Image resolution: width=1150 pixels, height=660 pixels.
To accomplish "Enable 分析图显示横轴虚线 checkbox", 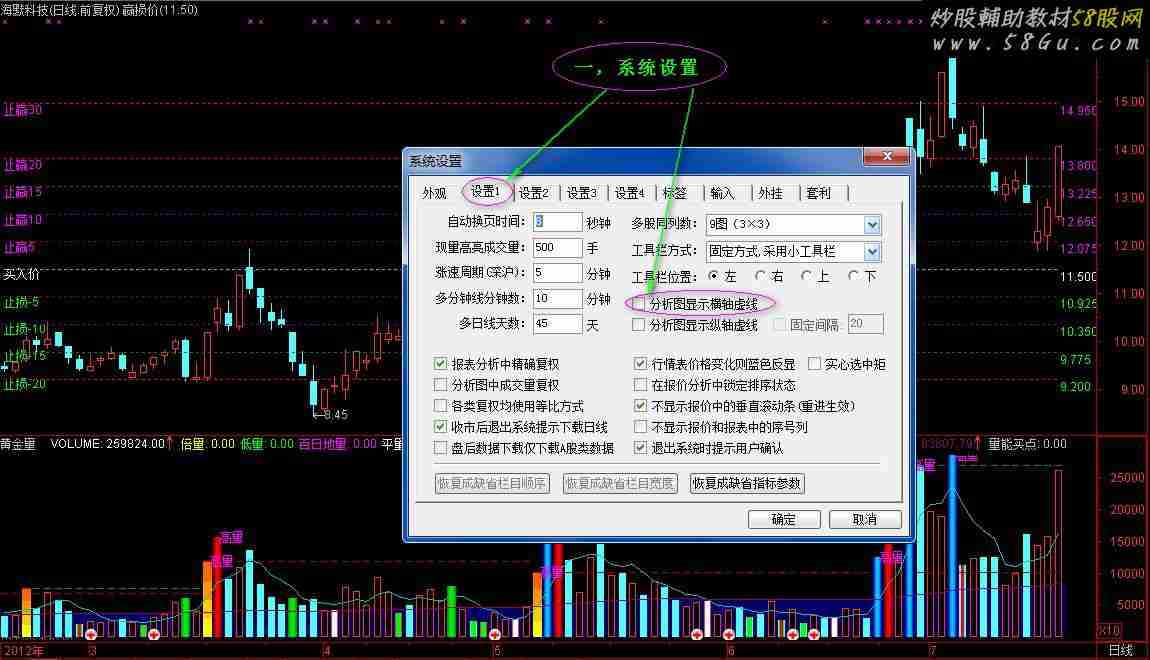I will click(x=639, y=303).
